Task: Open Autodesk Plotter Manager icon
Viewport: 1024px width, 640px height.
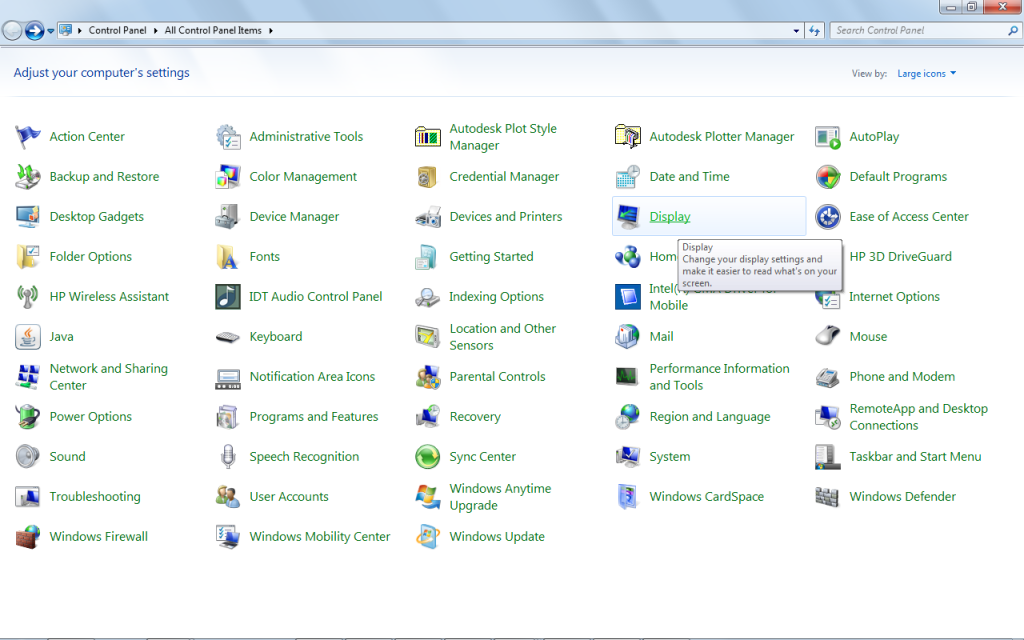Action: tap(628, 136)
